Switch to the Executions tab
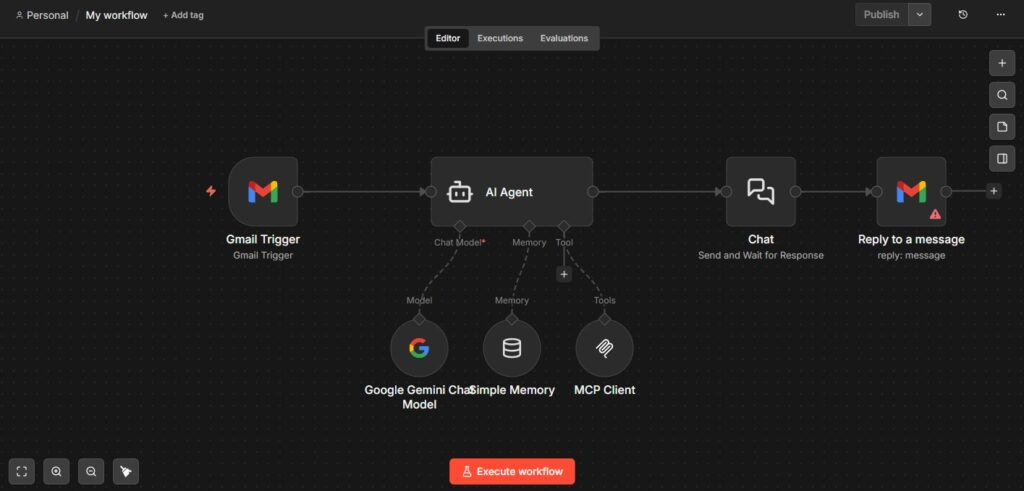This screenshot has width=1024, height=491. [x=500, y=38]
